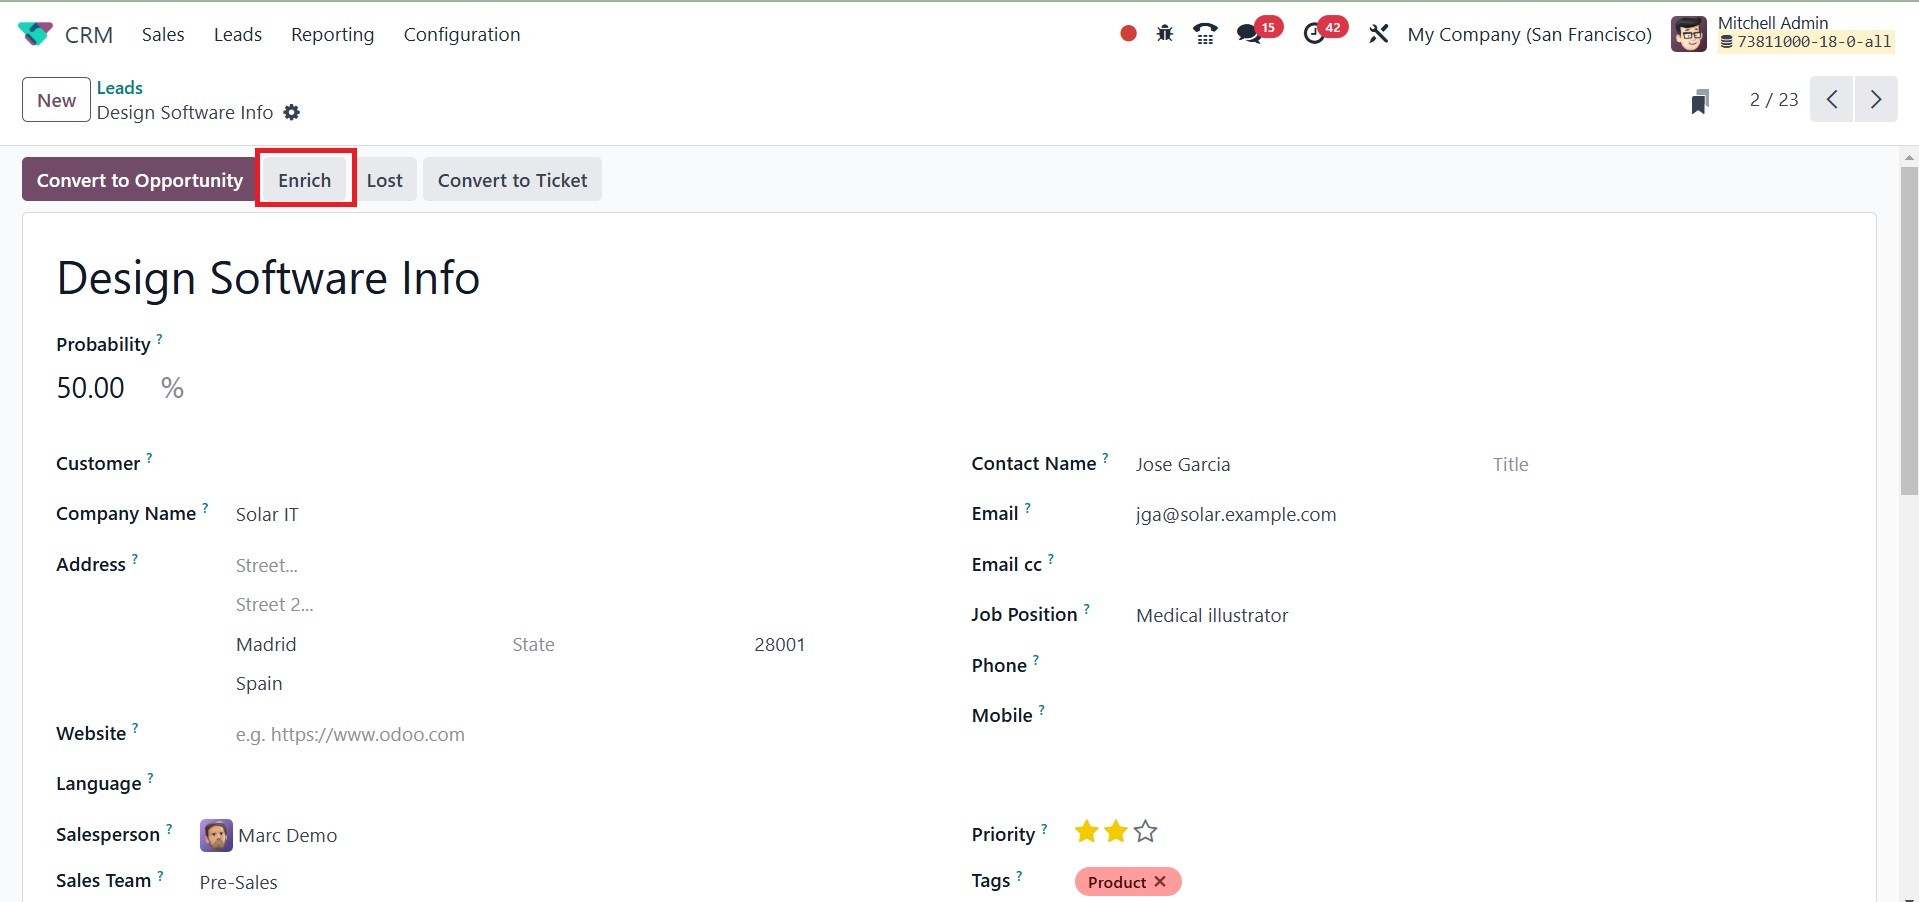
Task: Open the debug bug icon menu
Action: coord(1165,34)
